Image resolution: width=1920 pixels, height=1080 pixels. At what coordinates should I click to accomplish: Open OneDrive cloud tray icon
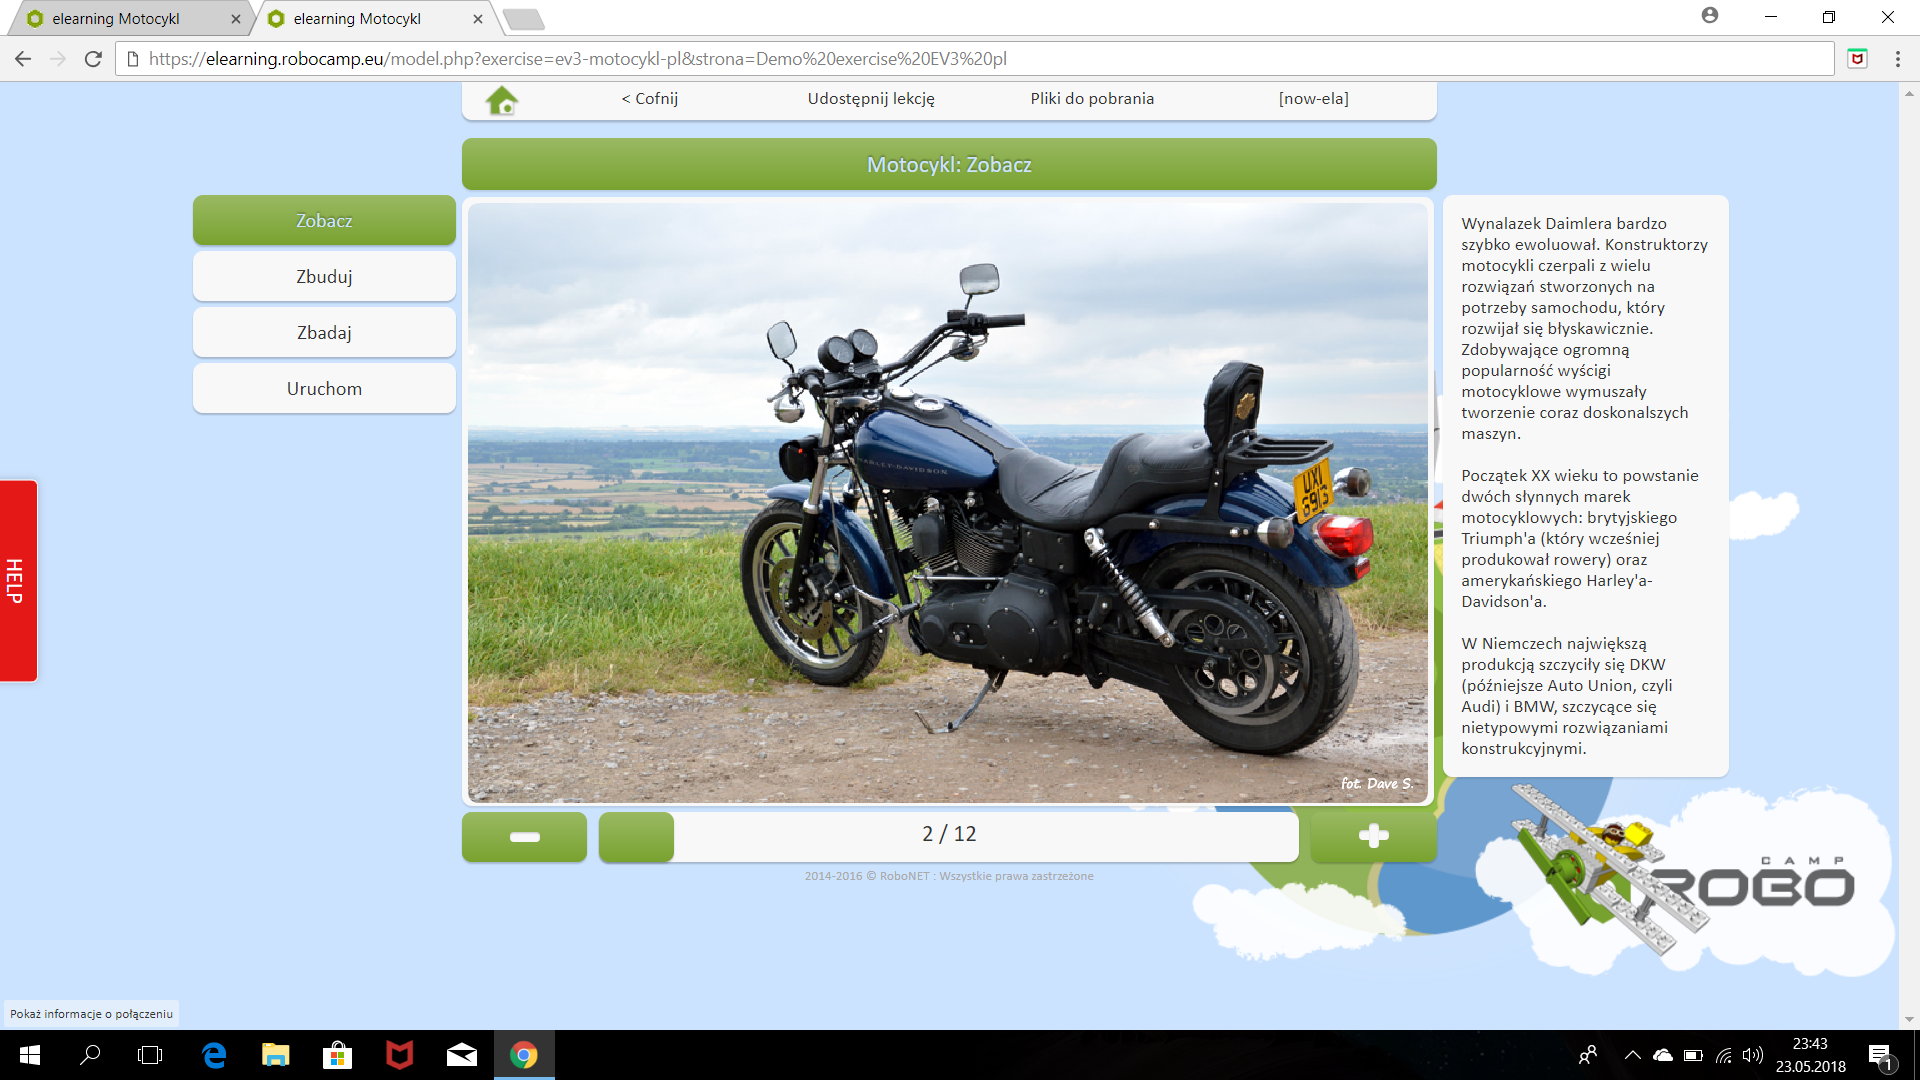point(1663,1055)
